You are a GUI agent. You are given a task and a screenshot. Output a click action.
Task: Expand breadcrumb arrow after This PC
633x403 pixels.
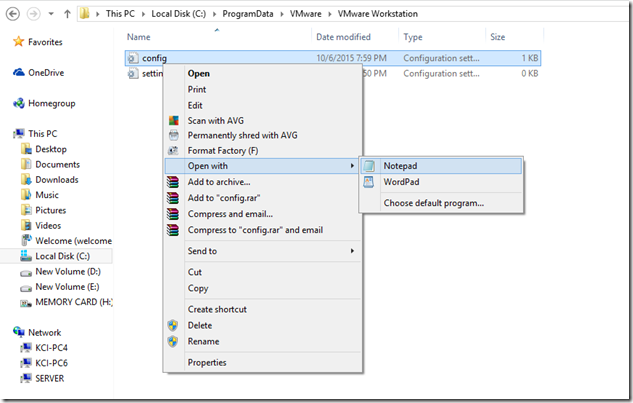(x=143, y=14)
